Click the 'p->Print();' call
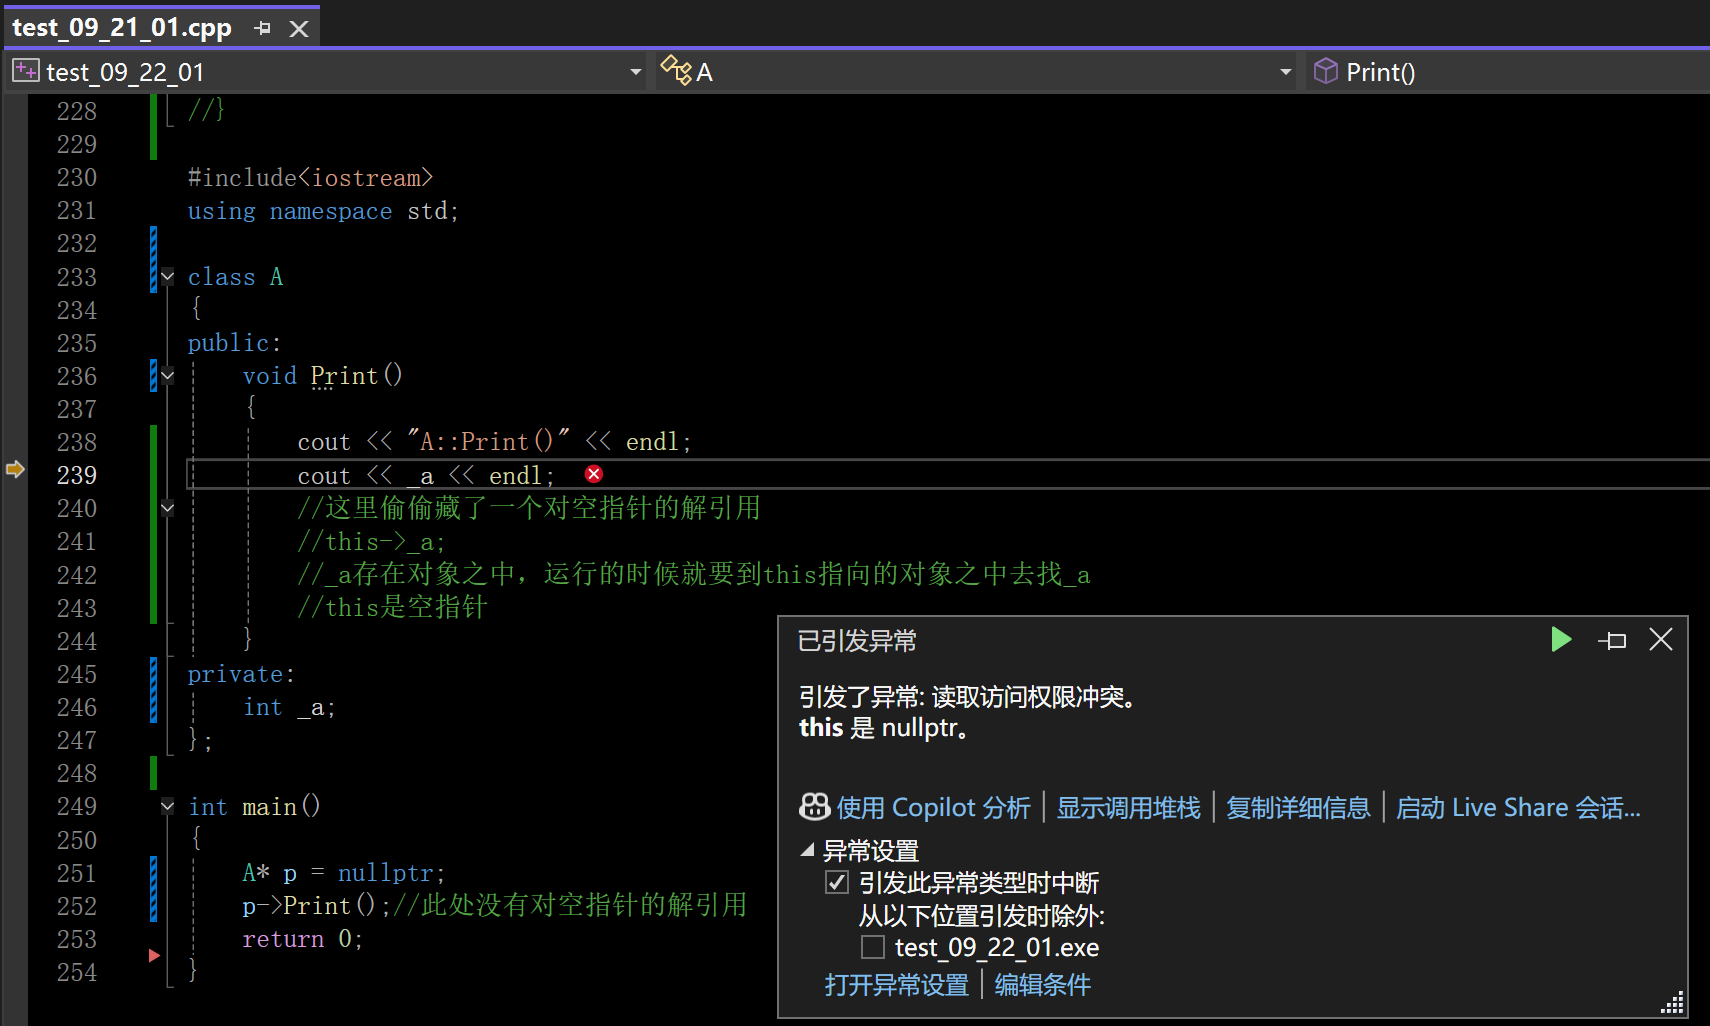The width and height of the screenshot is (1710, 1026). (316, 905)
